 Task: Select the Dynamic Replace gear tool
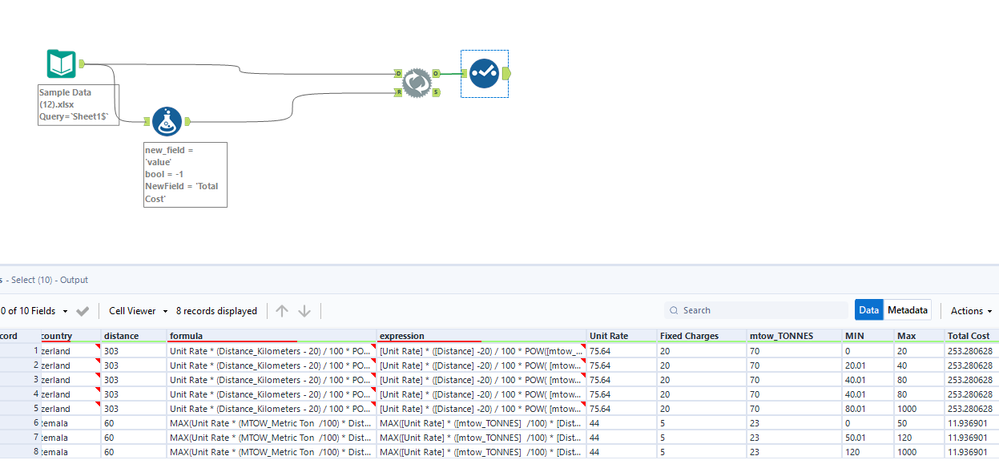pos(417,83)
